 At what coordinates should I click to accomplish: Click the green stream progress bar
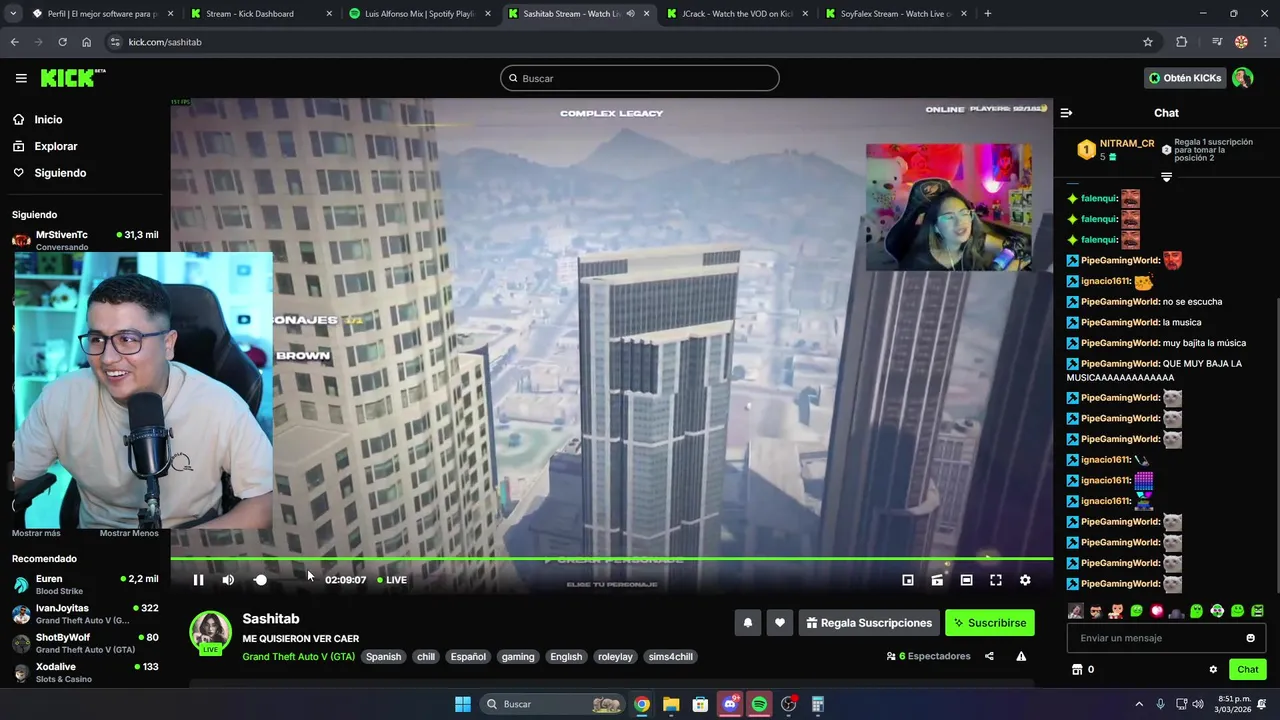coord(611,558)
